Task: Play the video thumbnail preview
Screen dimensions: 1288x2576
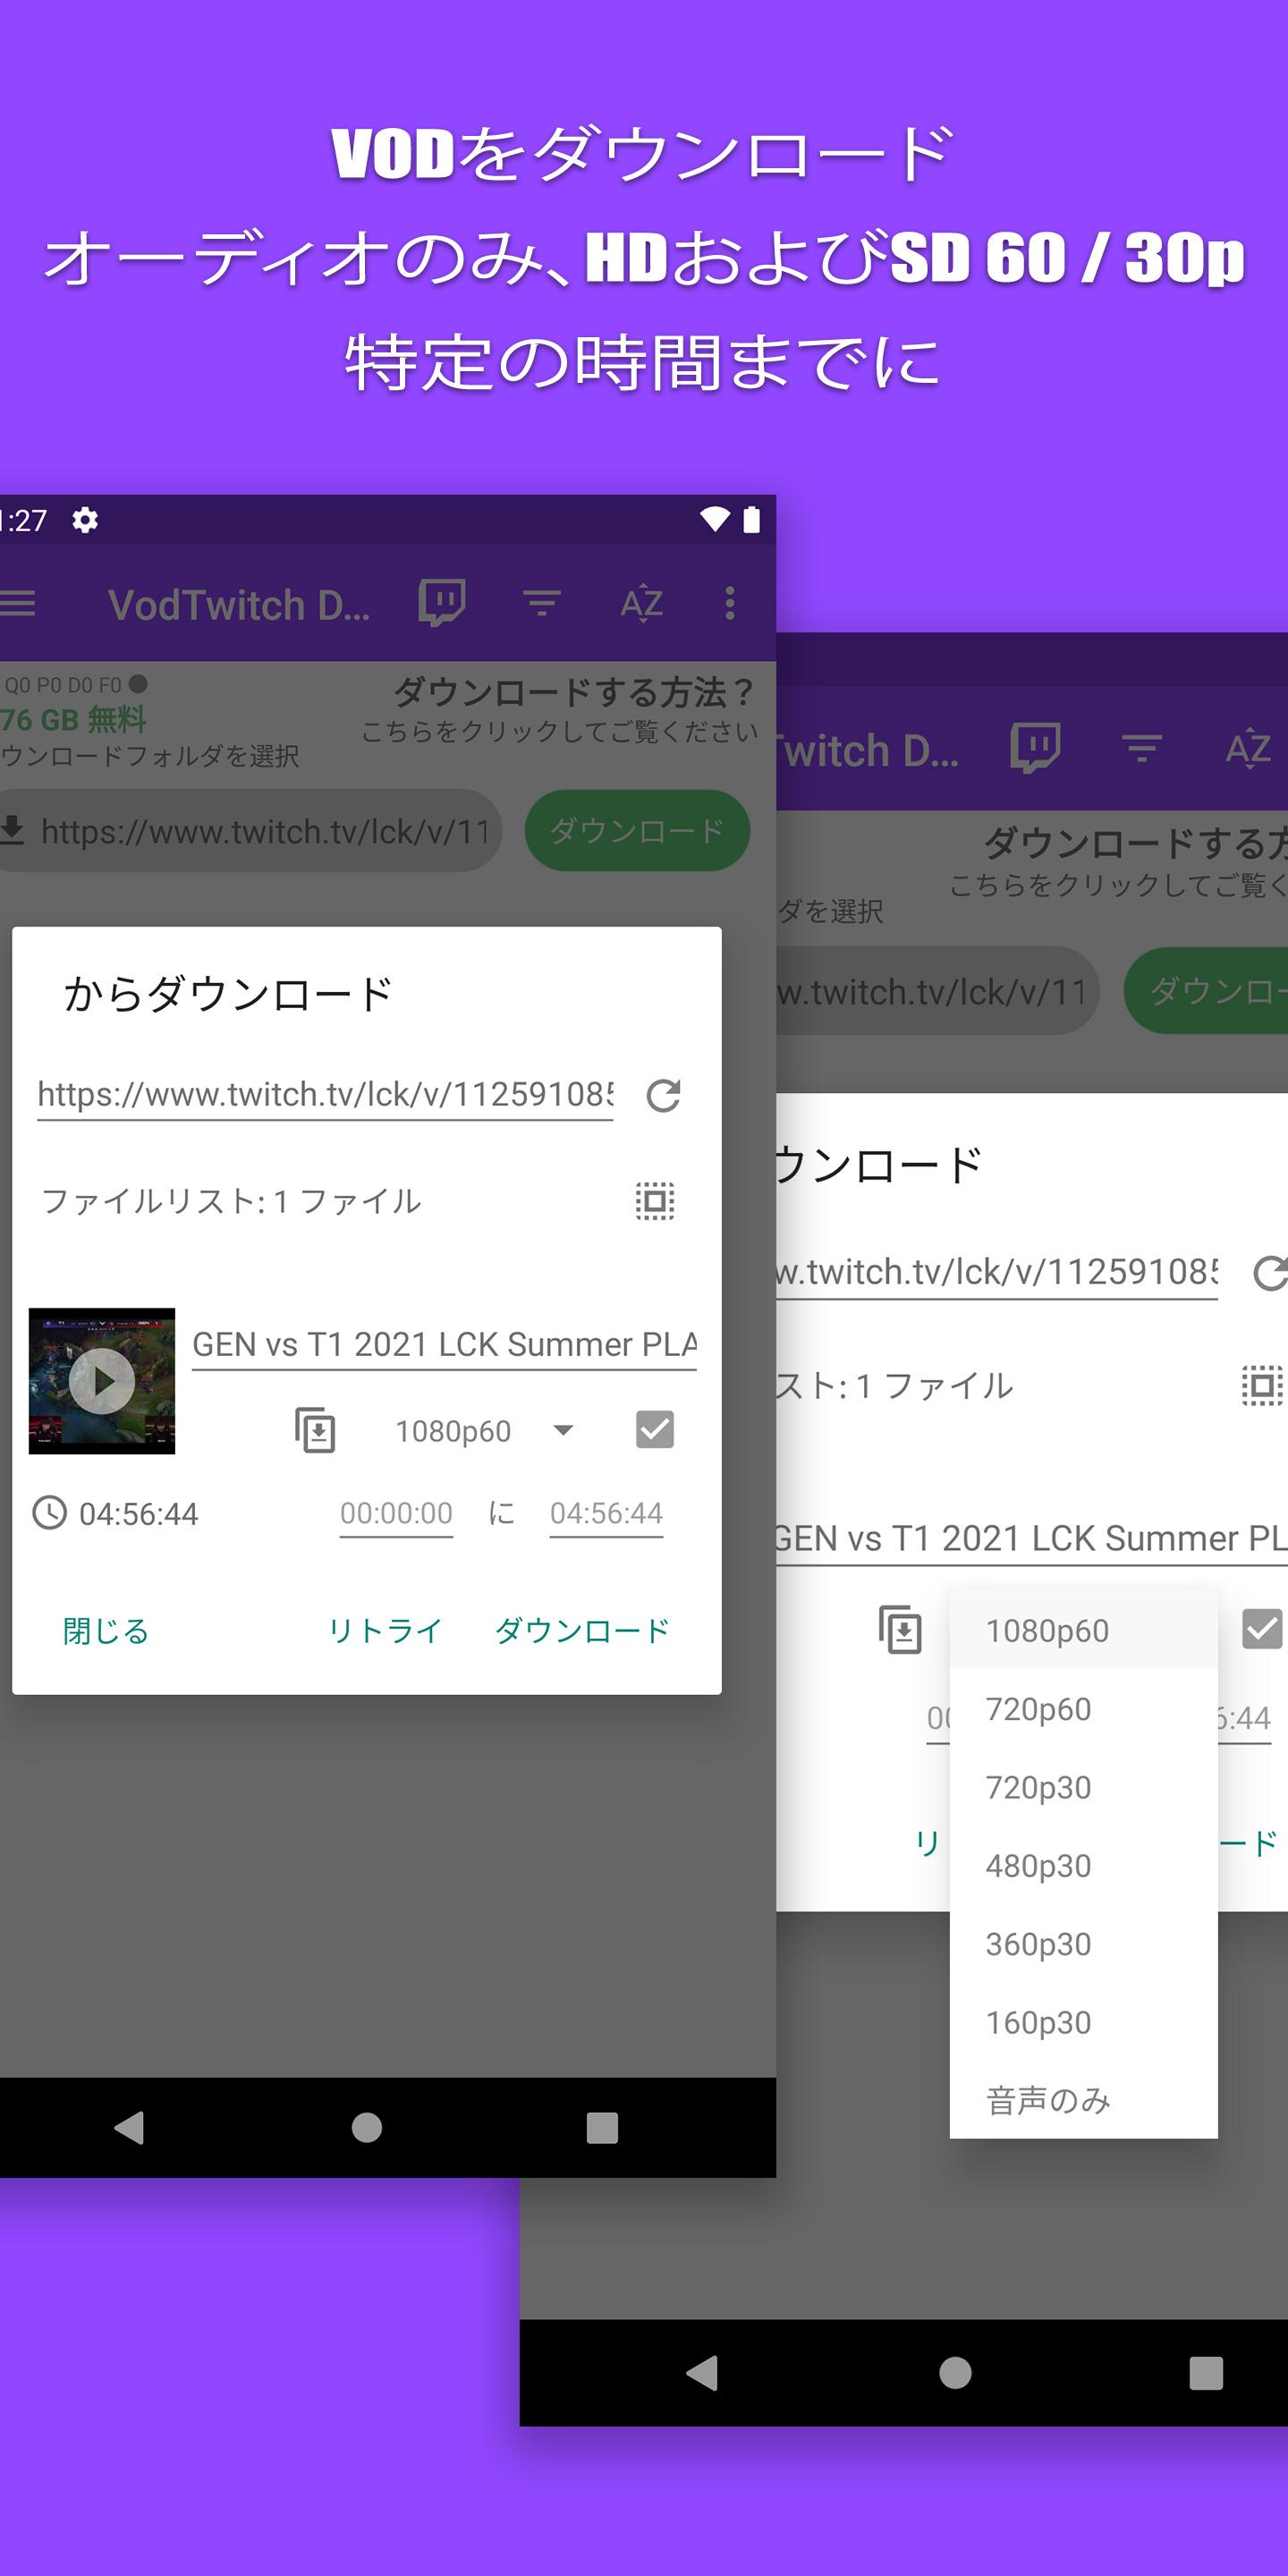Action: pos(102,1381)
